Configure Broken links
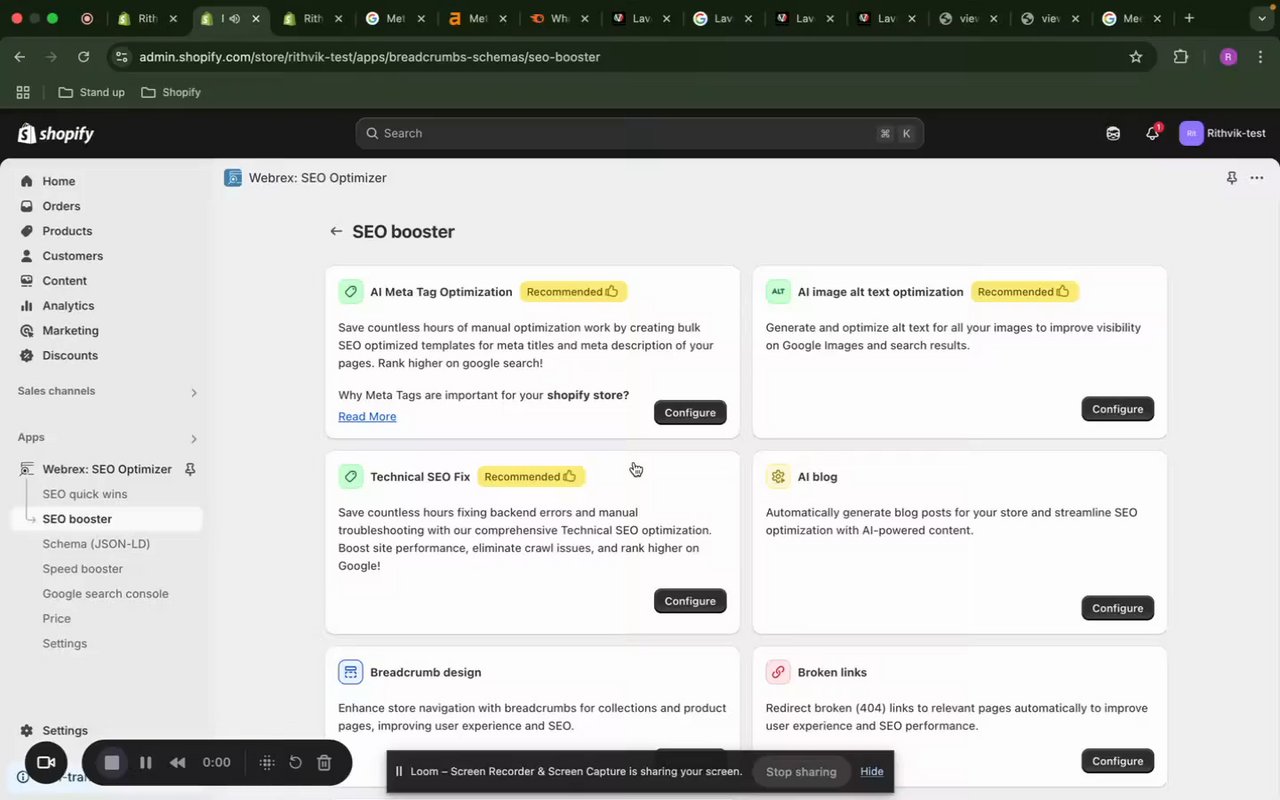This screenshot has width=1280, height=800. [x=1118, y=761]
